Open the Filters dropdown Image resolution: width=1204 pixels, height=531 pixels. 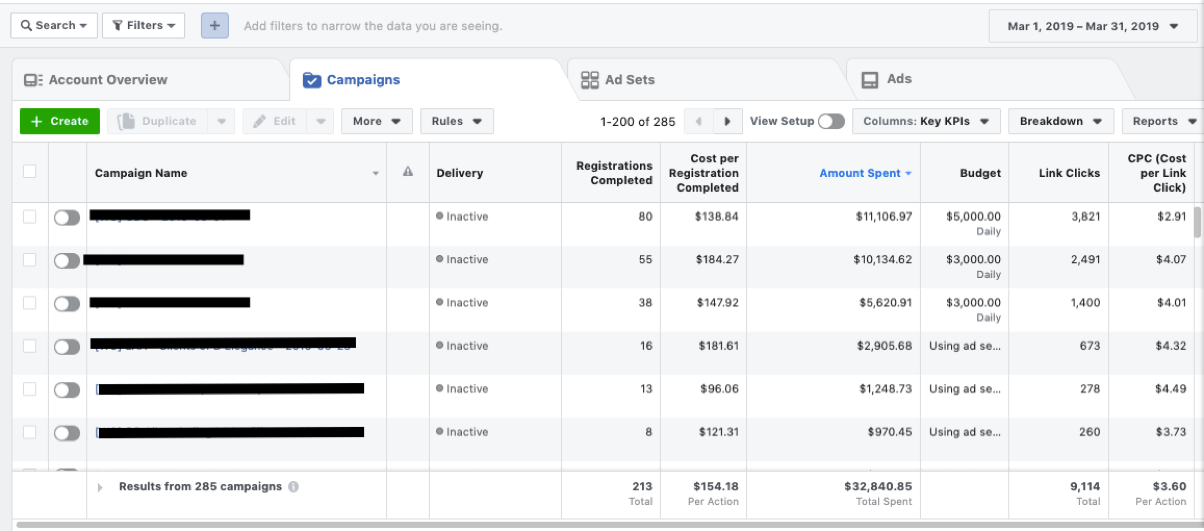(143, 26)
